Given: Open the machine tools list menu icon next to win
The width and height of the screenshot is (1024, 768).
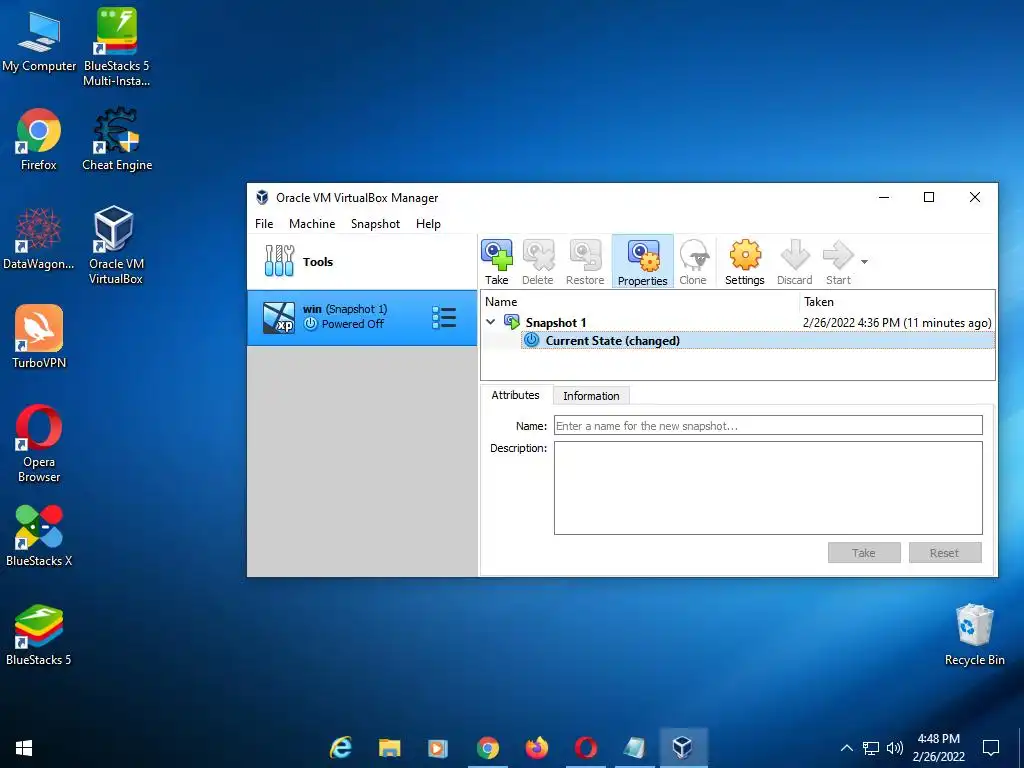Looking at the screenshot, I should [x=444, y=317].
